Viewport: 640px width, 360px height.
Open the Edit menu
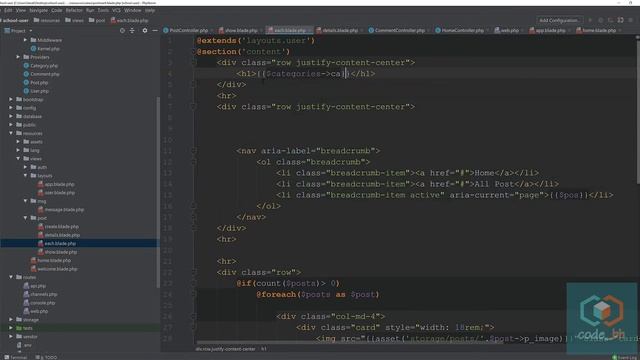pos(8,10)
